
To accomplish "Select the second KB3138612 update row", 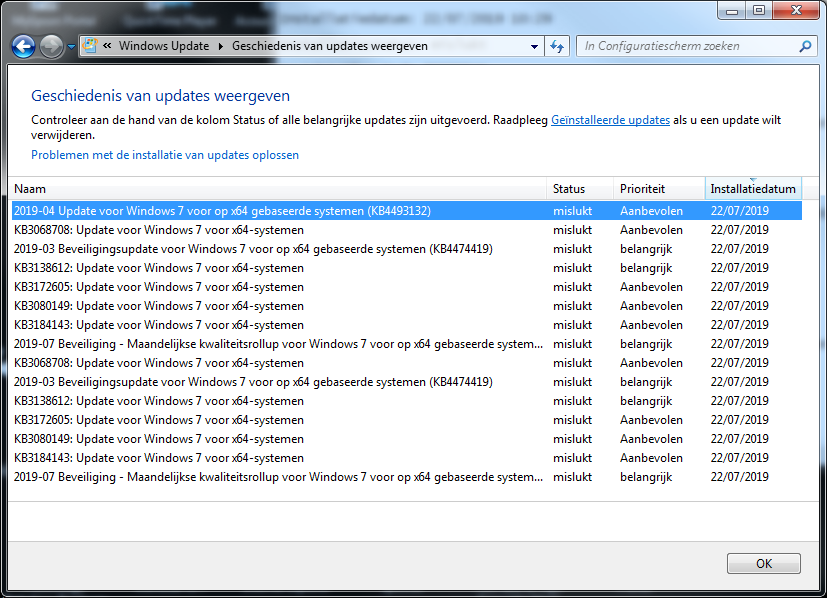I will pos(407,401).
